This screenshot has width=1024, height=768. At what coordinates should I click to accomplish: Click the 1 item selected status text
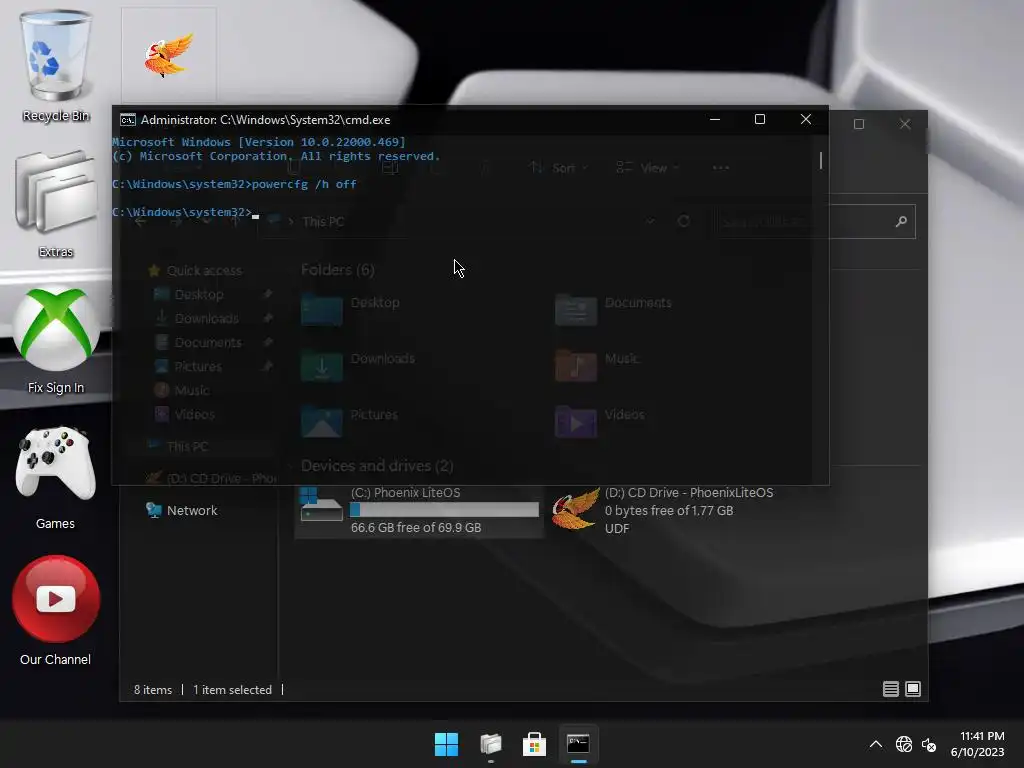(x=232, y=690)
